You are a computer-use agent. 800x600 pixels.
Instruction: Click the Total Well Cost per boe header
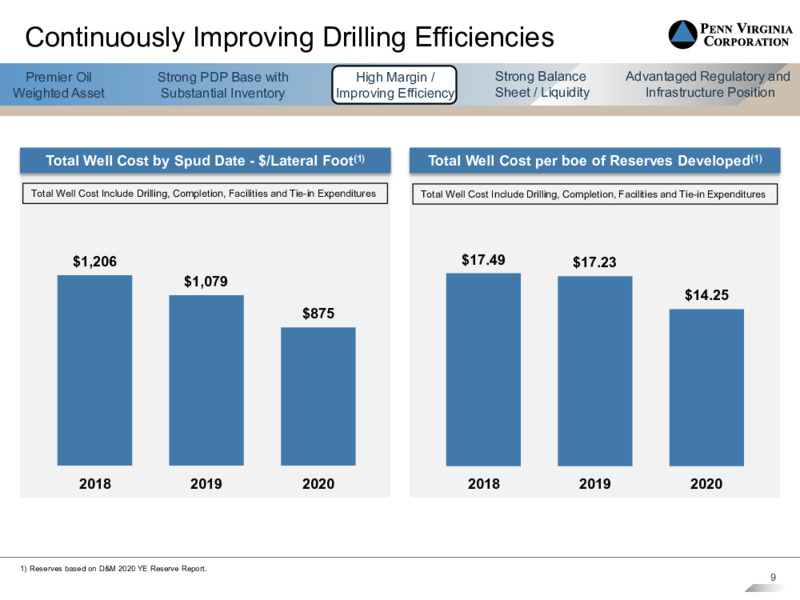[x=595, y=161]
